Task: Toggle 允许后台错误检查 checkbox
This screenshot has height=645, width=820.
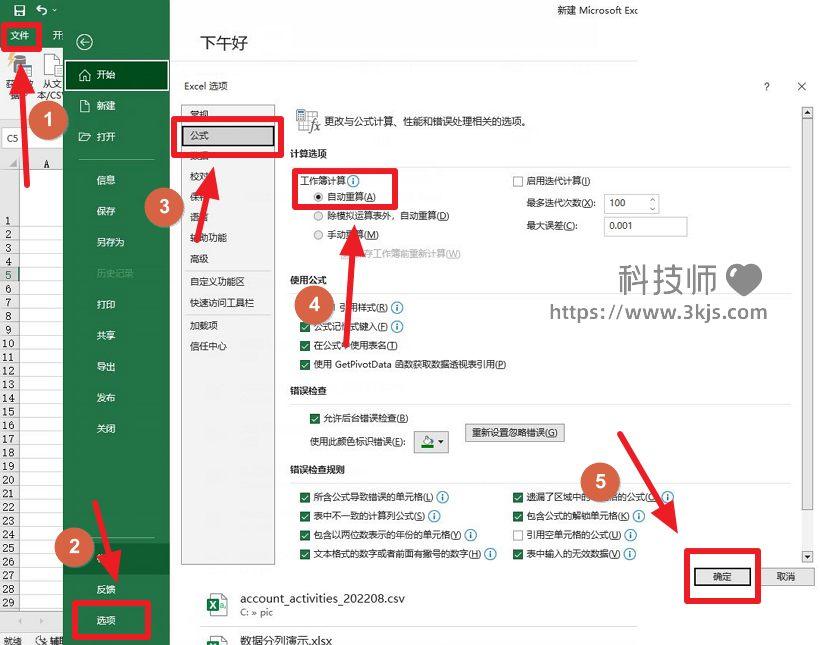Action: pos(315,418)
